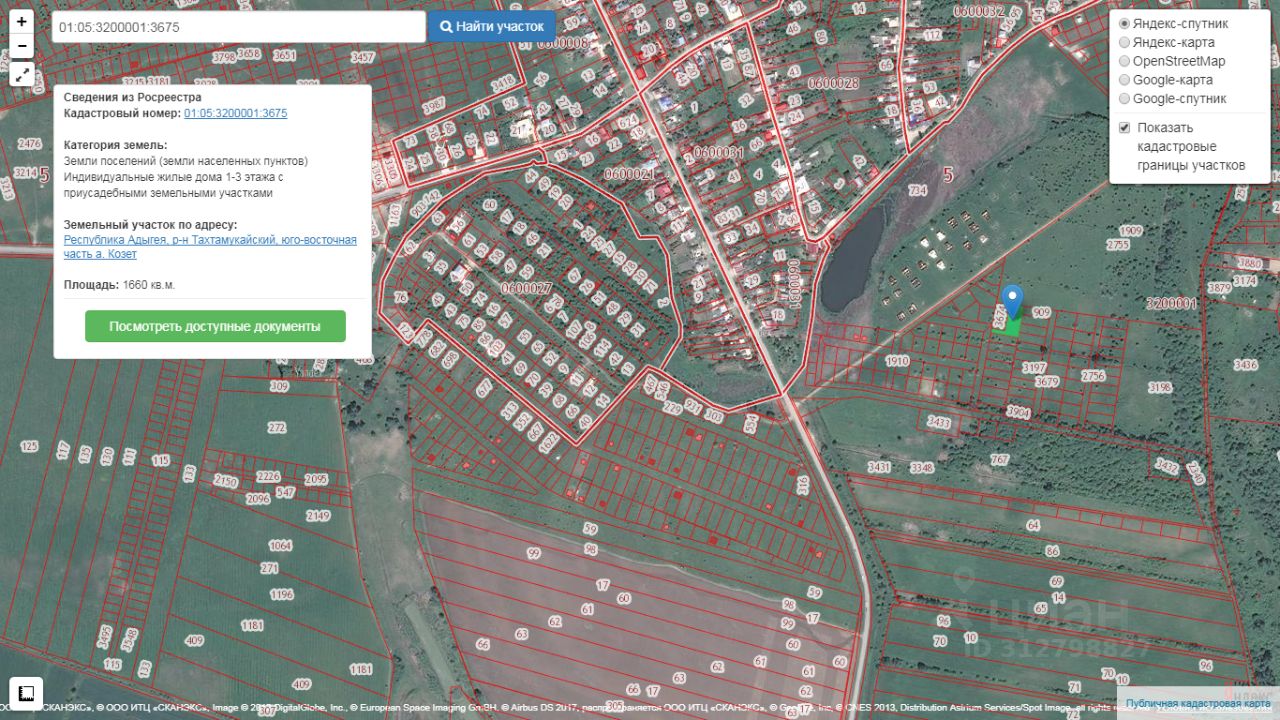The width and height of the screenshot is (1280, 720).
Task: Click the blue location pin marker
Action: (1012, 301)
